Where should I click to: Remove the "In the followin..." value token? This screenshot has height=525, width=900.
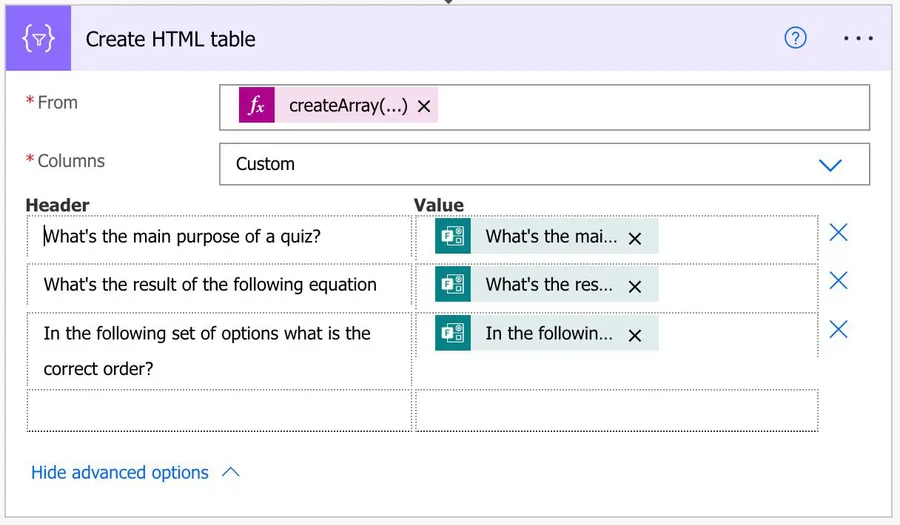tap(635, 335)
